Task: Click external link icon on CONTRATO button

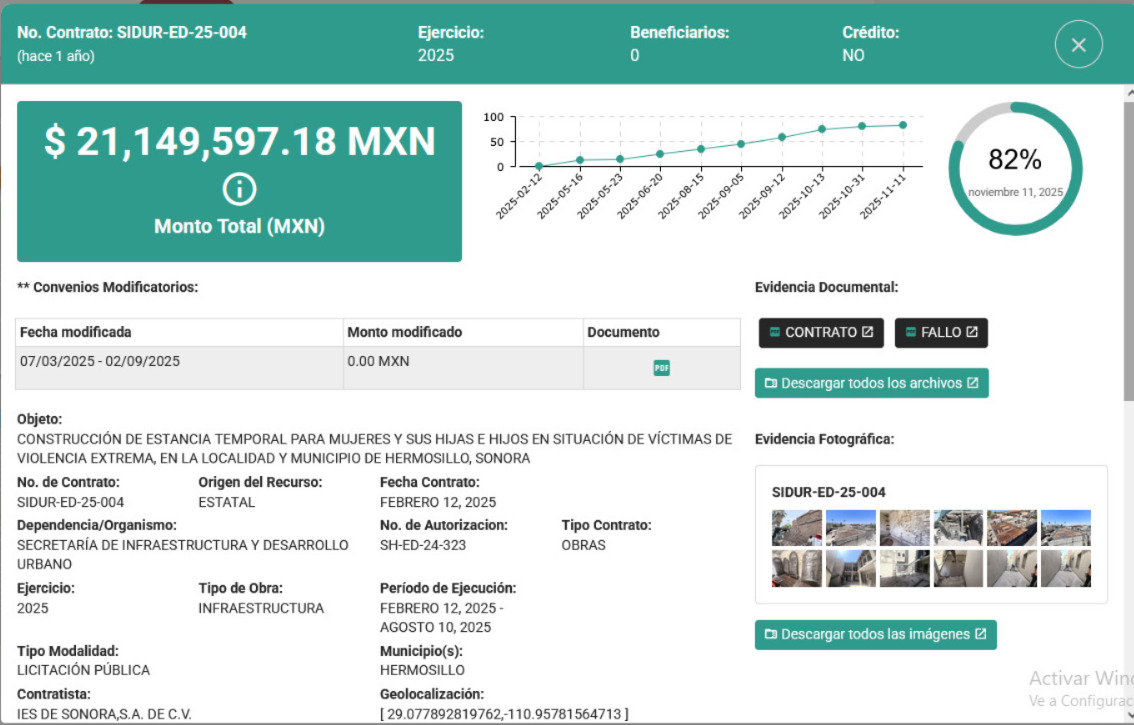Action: pyautogui.click(x=867, y=333)
